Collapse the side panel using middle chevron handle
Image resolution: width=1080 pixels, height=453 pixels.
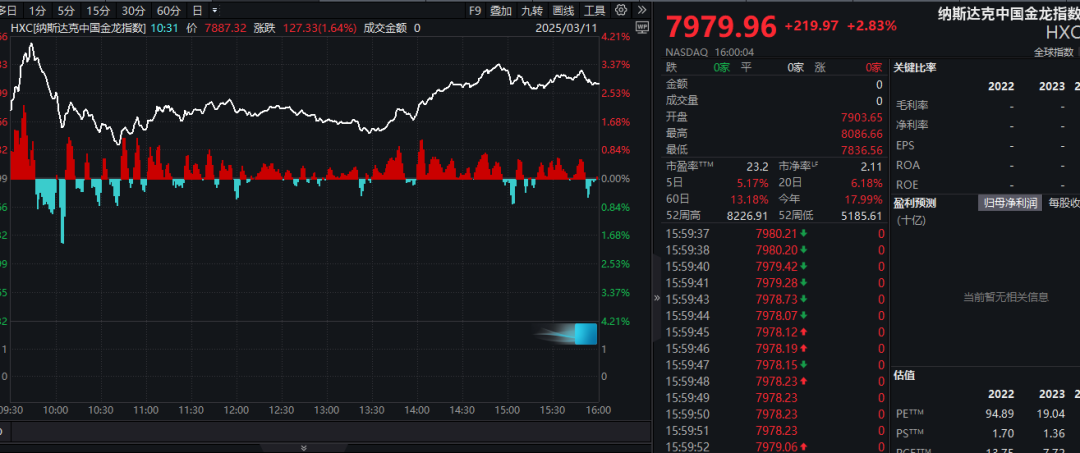(656, 298)
